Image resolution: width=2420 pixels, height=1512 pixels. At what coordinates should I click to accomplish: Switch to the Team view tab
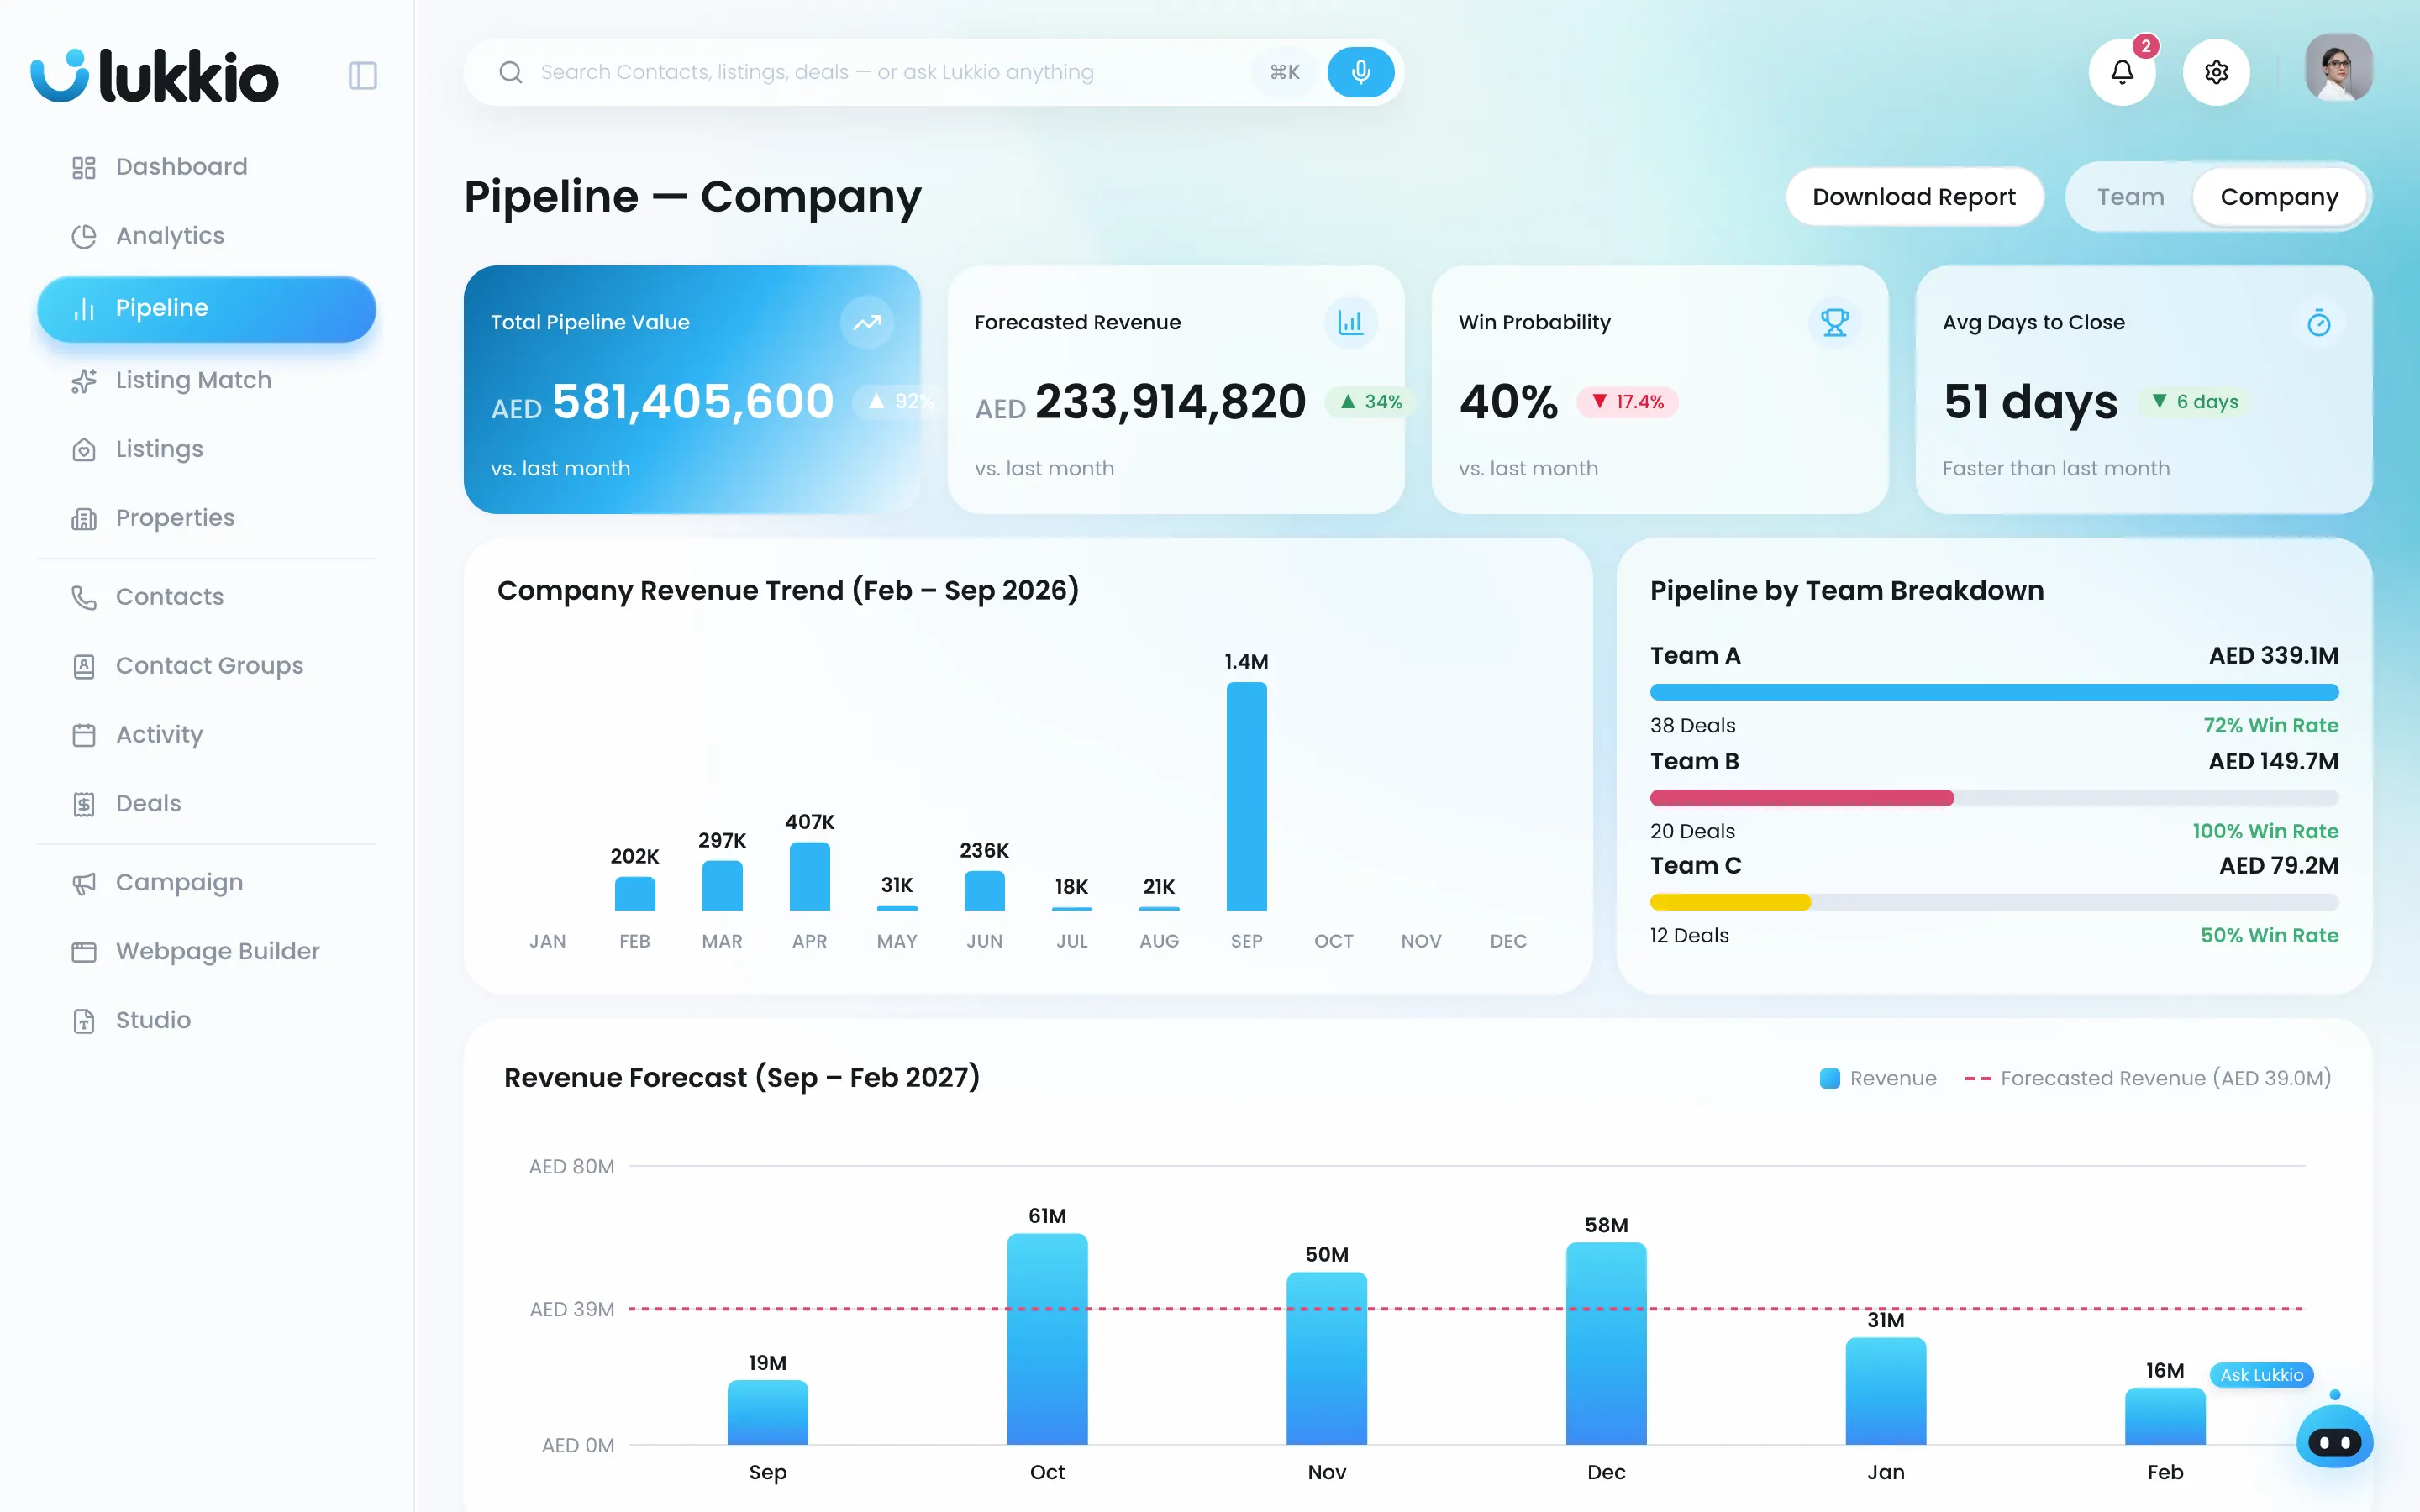2130,197
